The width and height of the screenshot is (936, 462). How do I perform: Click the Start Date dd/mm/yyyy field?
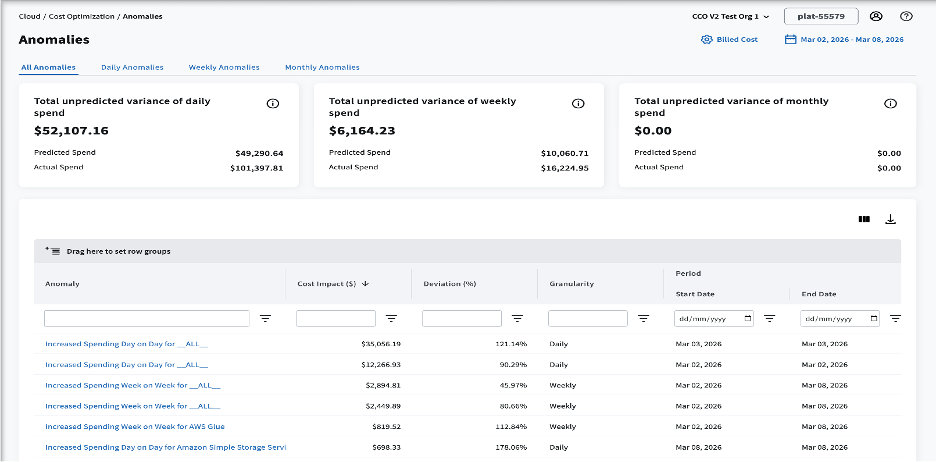(714, 319)
